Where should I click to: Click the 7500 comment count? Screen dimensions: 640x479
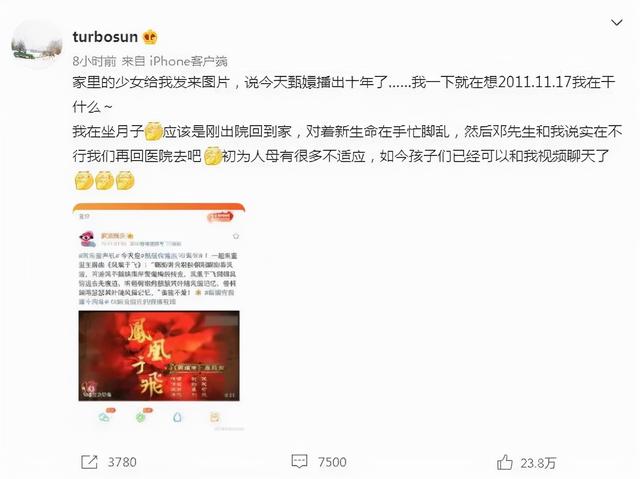pos(332,462)
